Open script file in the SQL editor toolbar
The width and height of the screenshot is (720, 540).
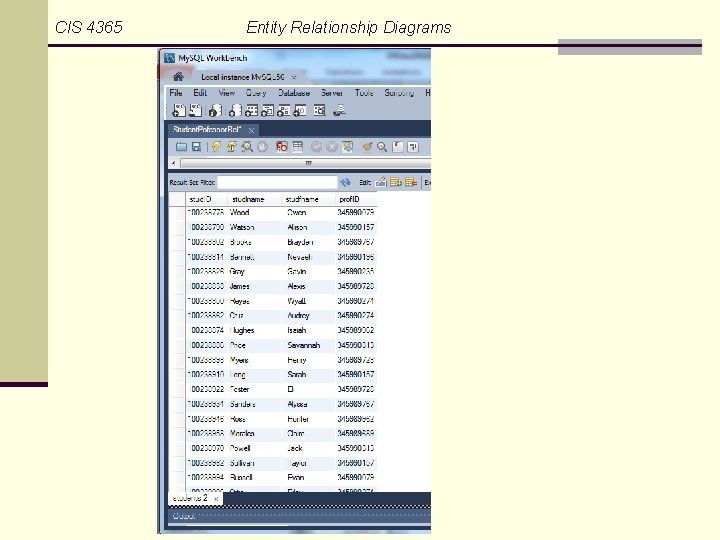coord(181,147)
